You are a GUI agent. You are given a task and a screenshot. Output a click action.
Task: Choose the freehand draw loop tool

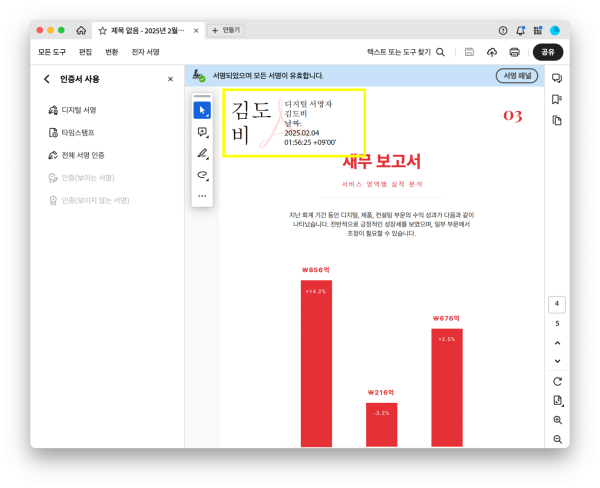(202, 175)
